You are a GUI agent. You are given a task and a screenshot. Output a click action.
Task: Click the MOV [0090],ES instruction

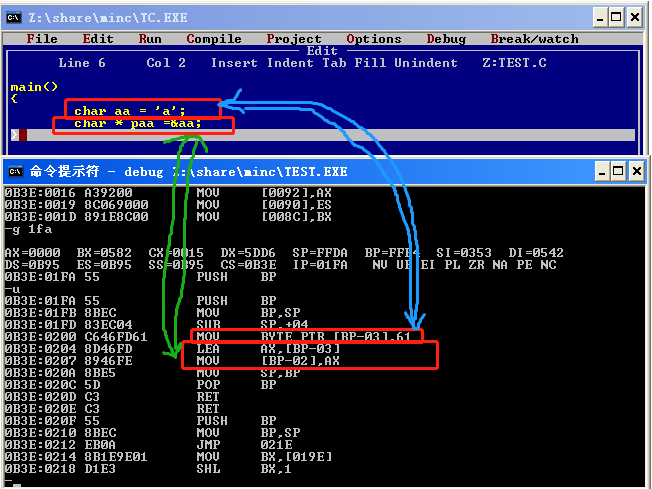pos(264,205)
